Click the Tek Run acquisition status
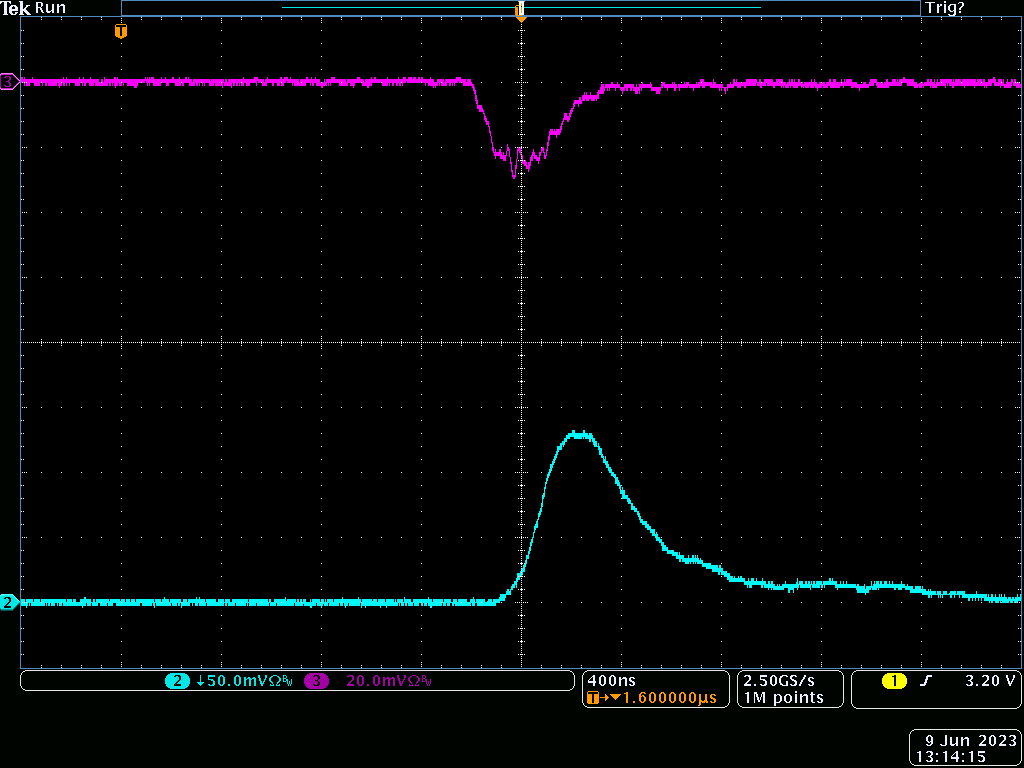This screenshot has width=1024, height=768. point(33,8)
